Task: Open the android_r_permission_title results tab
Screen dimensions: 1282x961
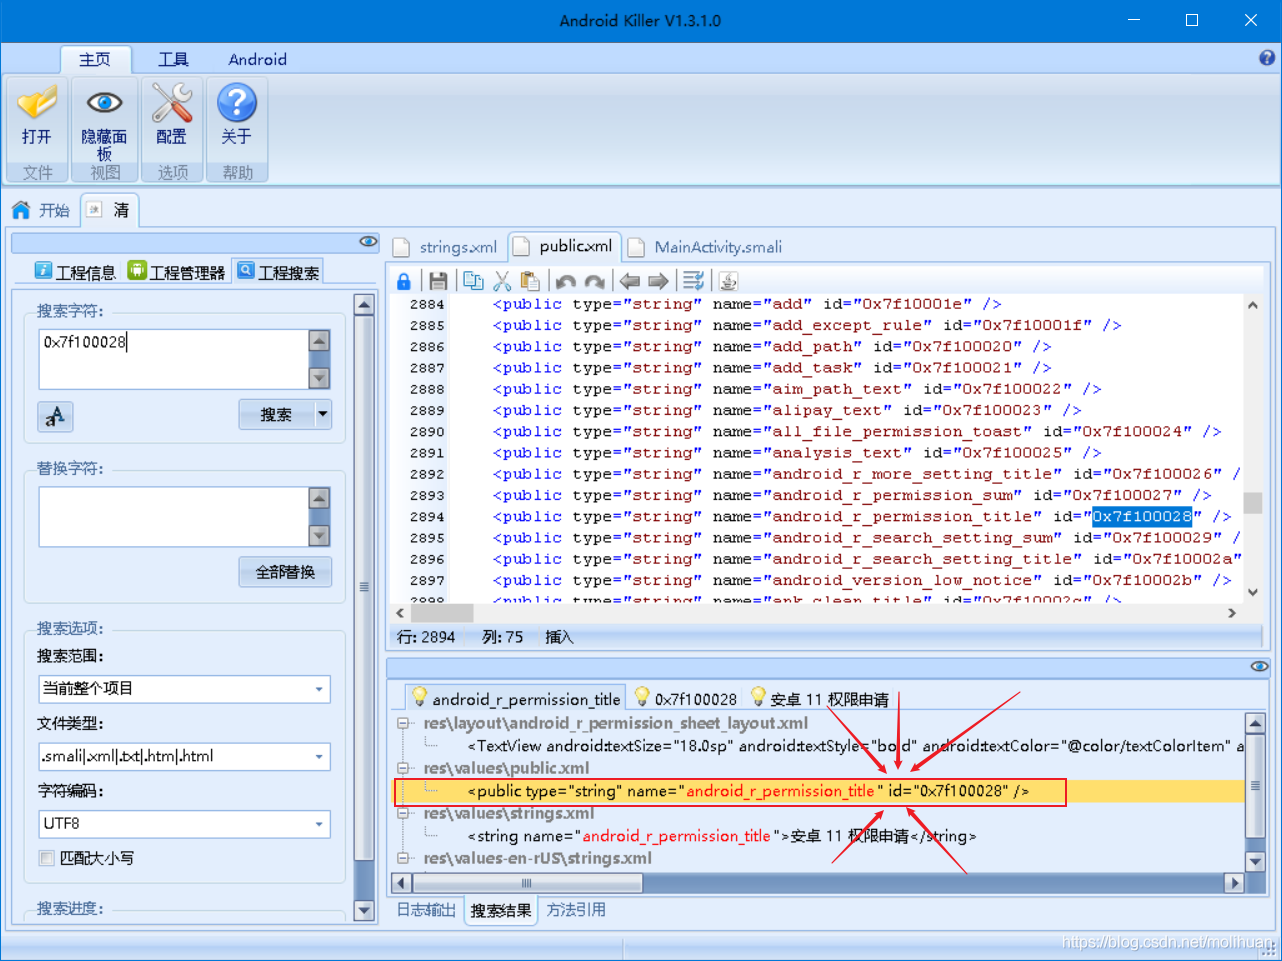Action: tap(516, 698)
